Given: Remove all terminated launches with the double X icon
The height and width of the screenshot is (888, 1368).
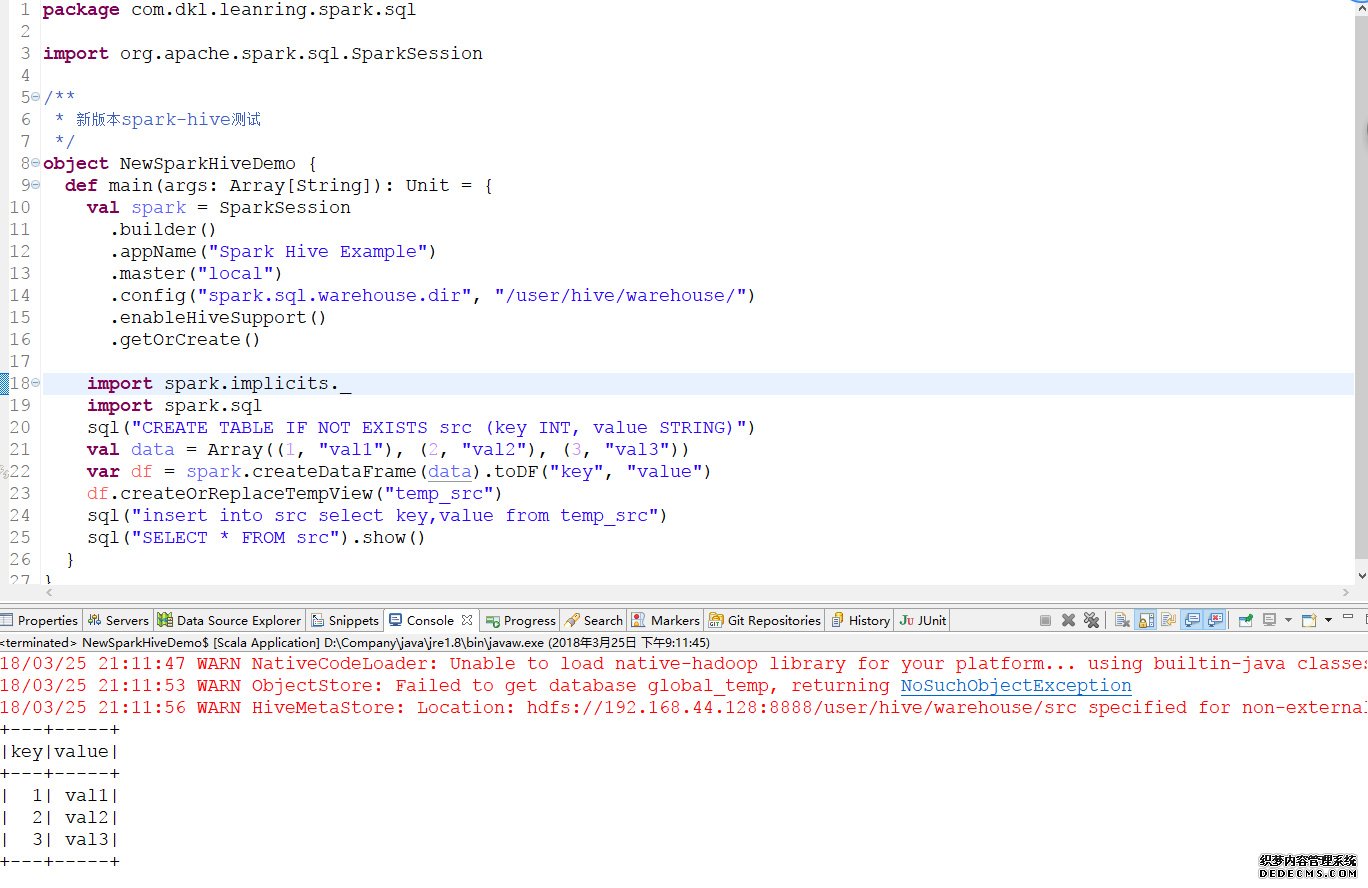Looking at the screenshot, I should (1091, 620).
